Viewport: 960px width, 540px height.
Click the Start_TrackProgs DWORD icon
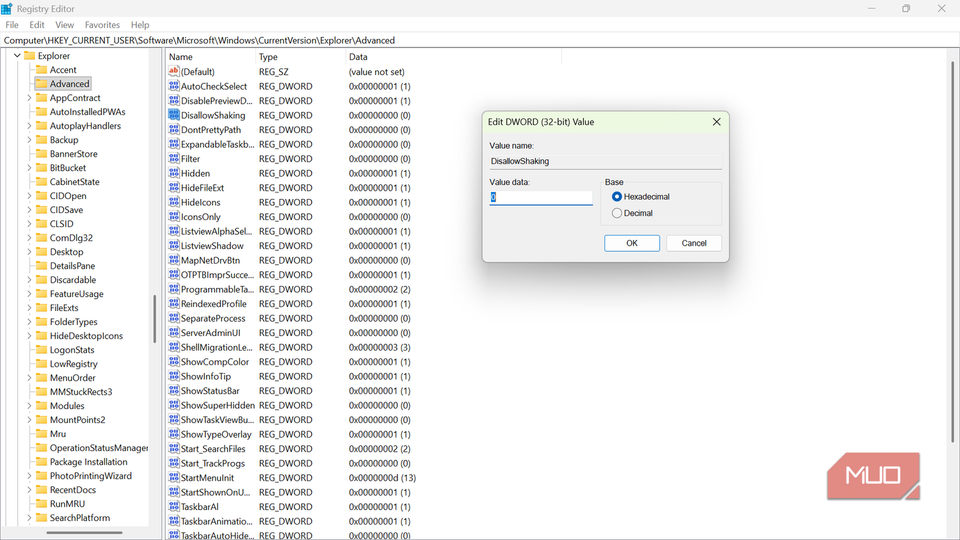(x=174, y=463)
